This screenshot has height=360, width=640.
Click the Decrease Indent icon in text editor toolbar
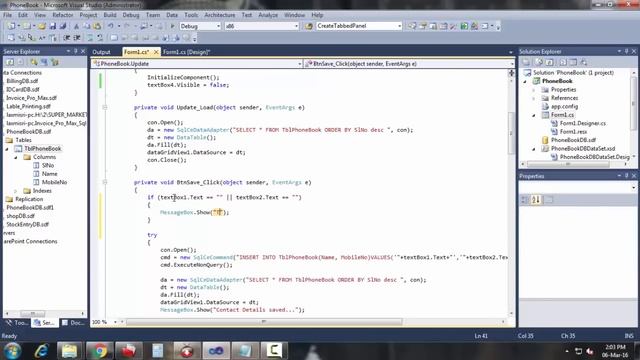67,38
